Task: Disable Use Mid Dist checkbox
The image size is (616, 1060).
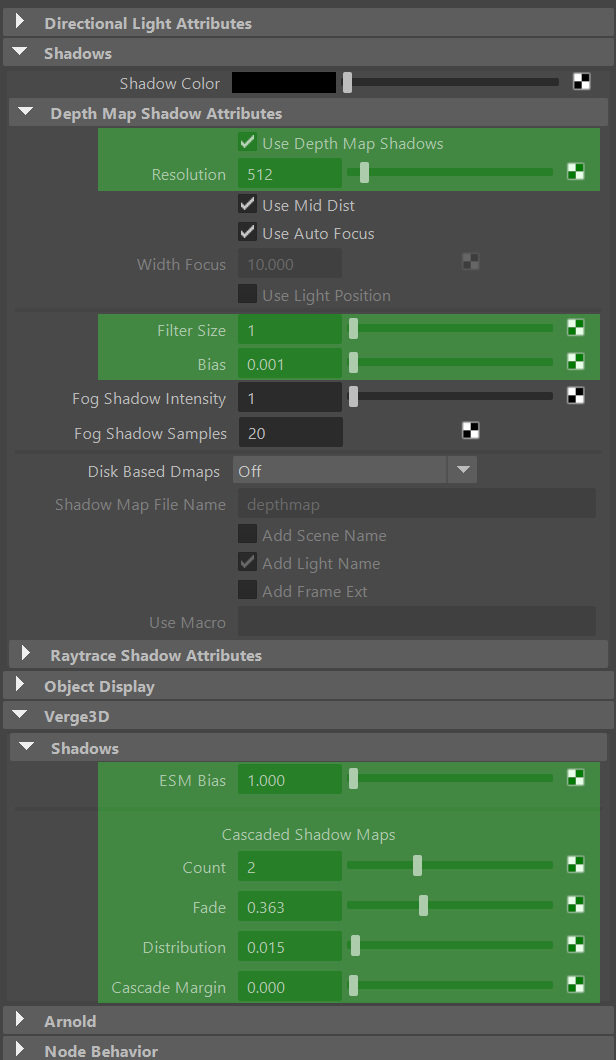Action: [247, 204]
